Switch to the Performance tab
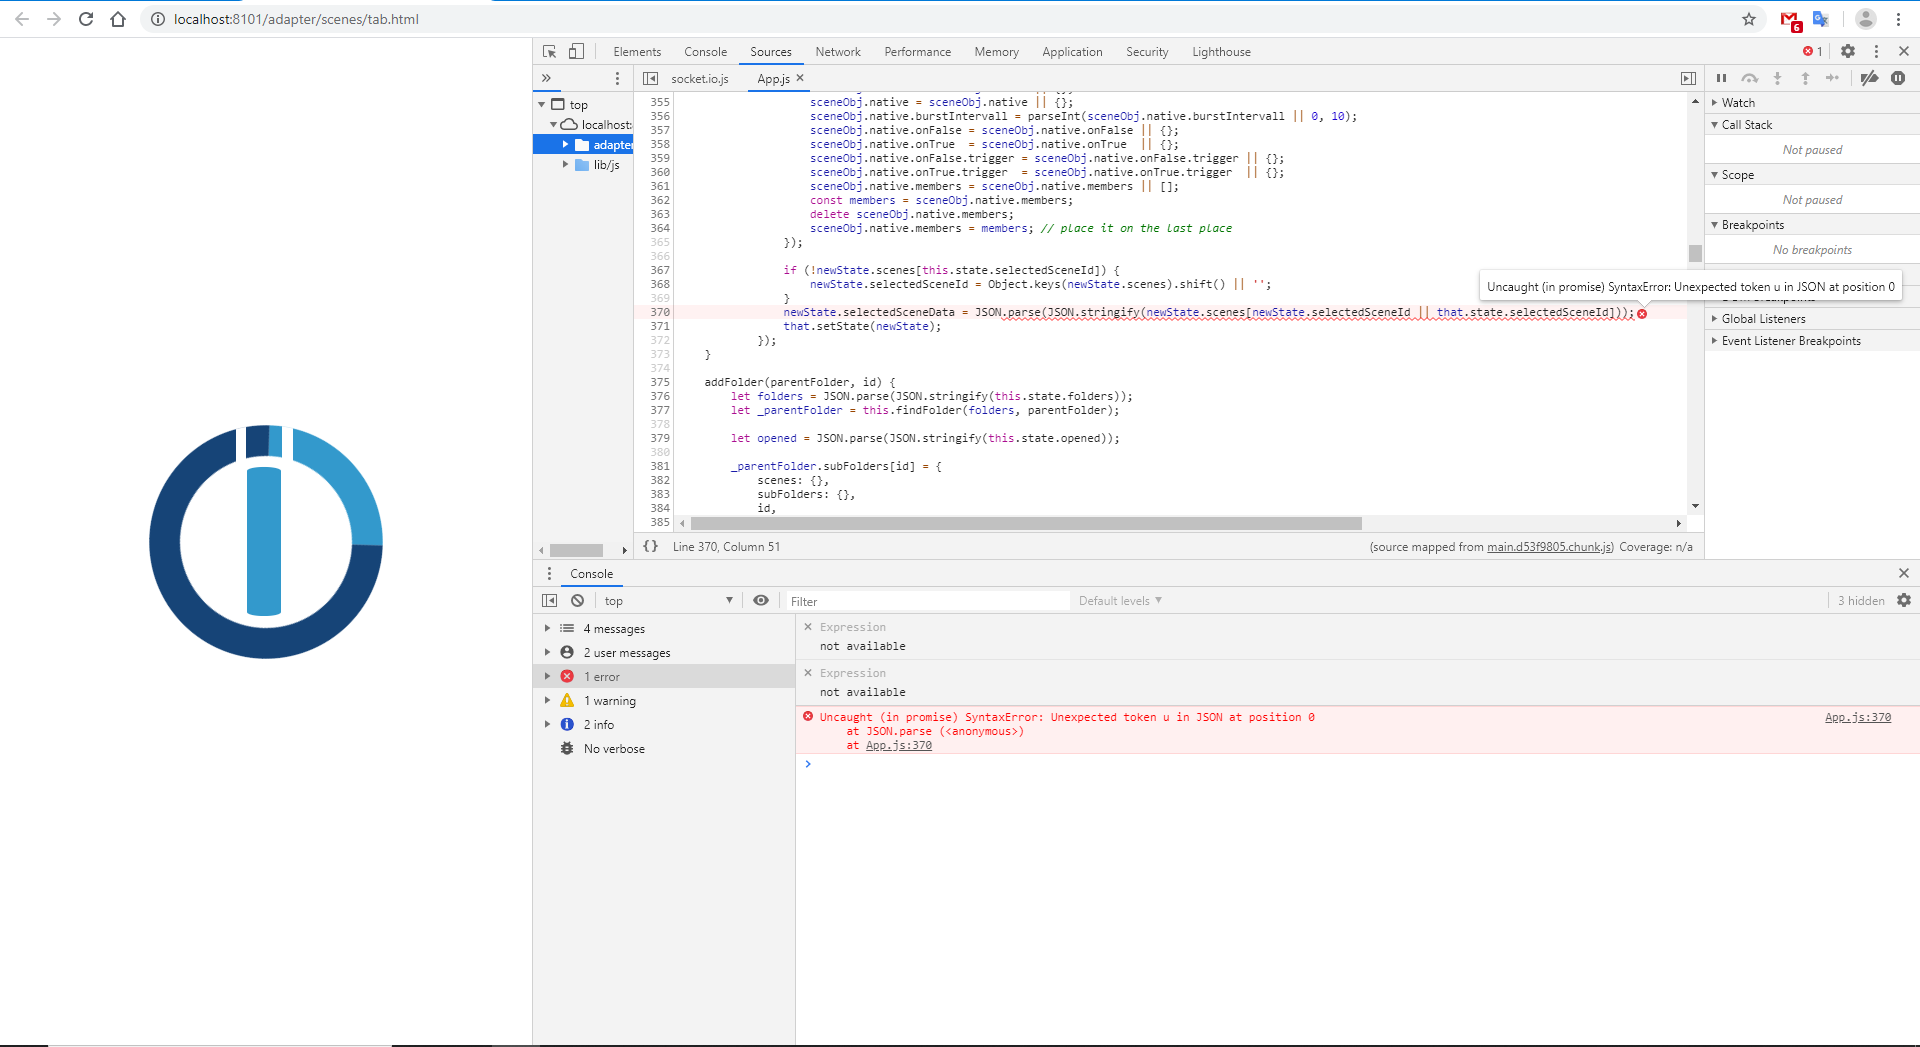This screenshot has width=1920, height=1047. [917, 52]
